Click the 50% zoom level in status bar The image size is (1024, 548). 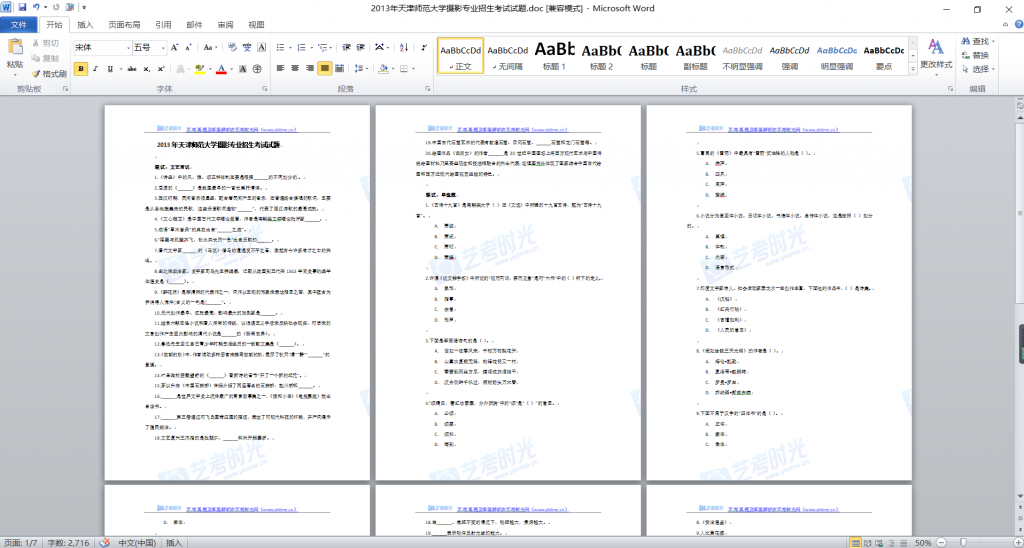(x=924, y=542)
